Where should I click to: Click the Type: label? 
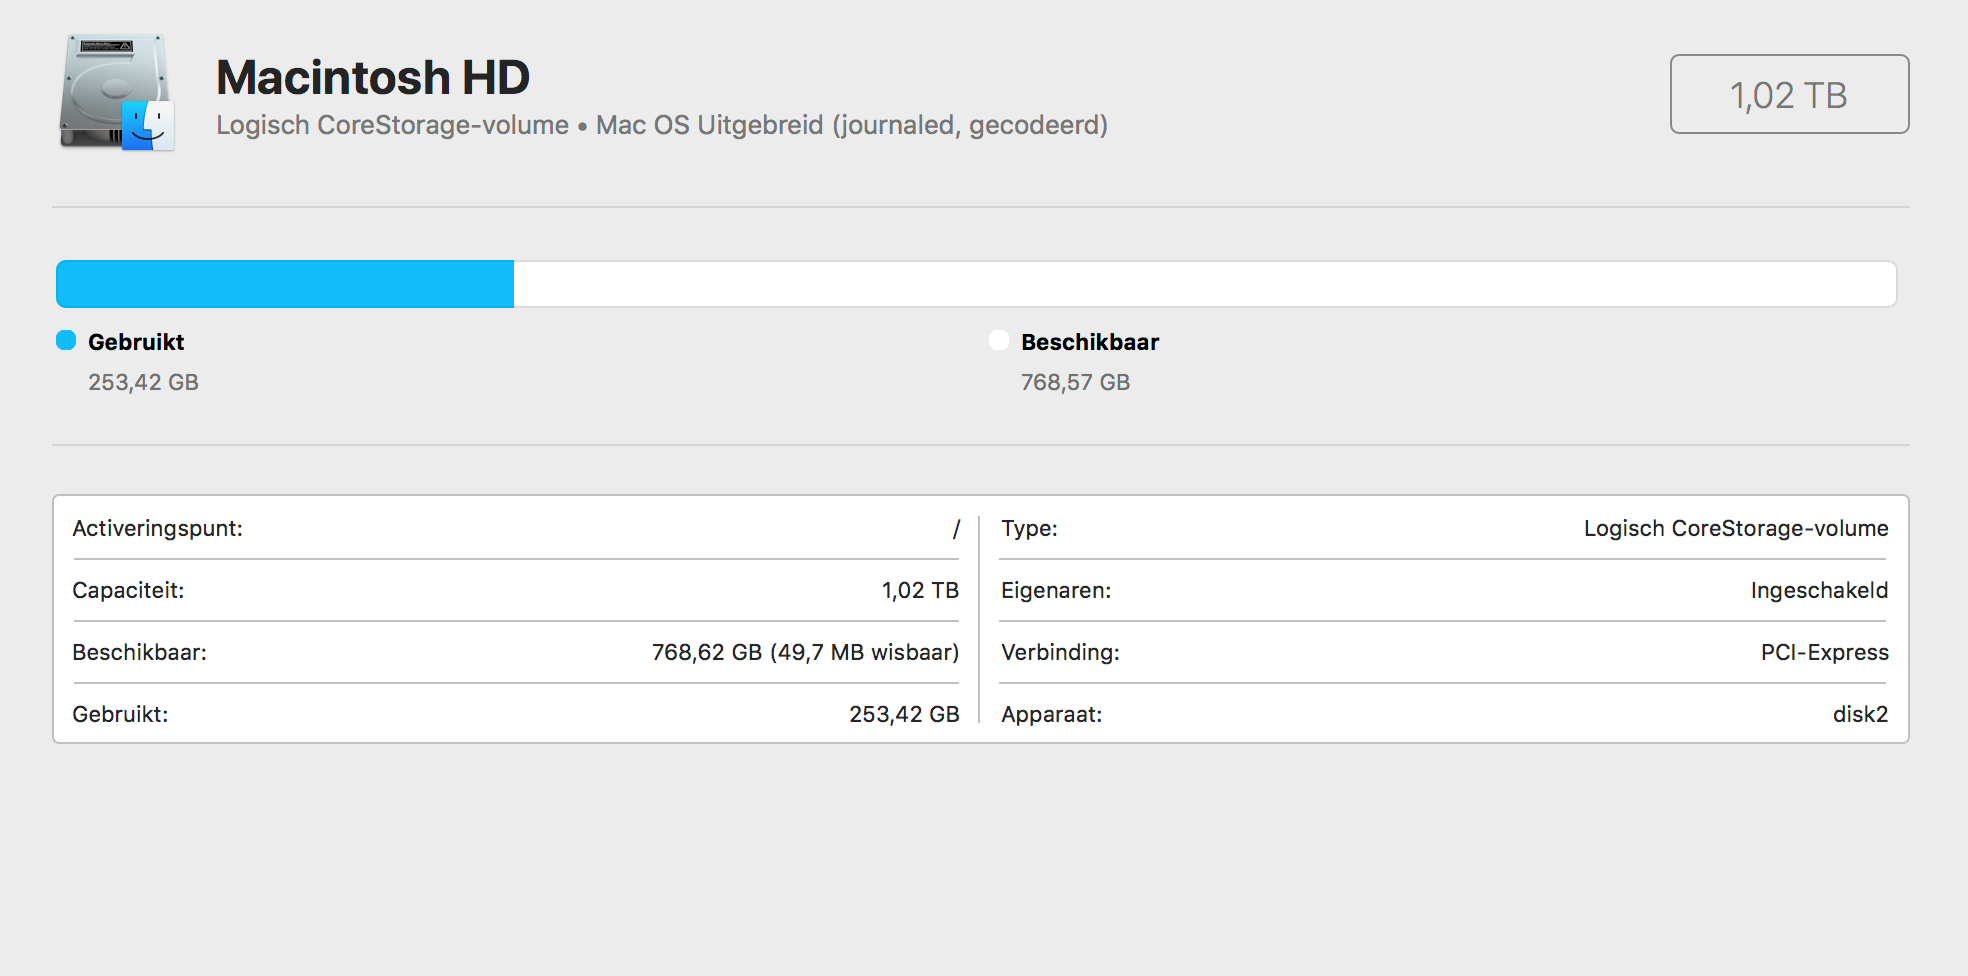click(1029, 528)
